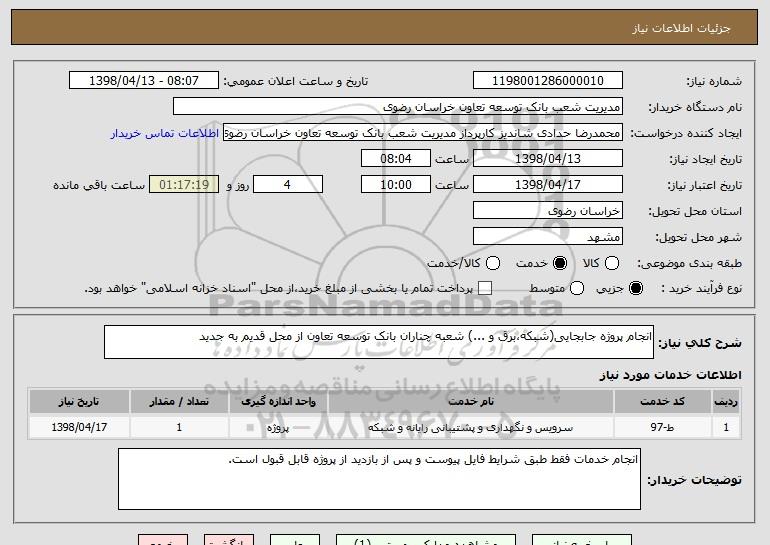Click the buyer notes box توضیحات خریدار

coord(379,479)
